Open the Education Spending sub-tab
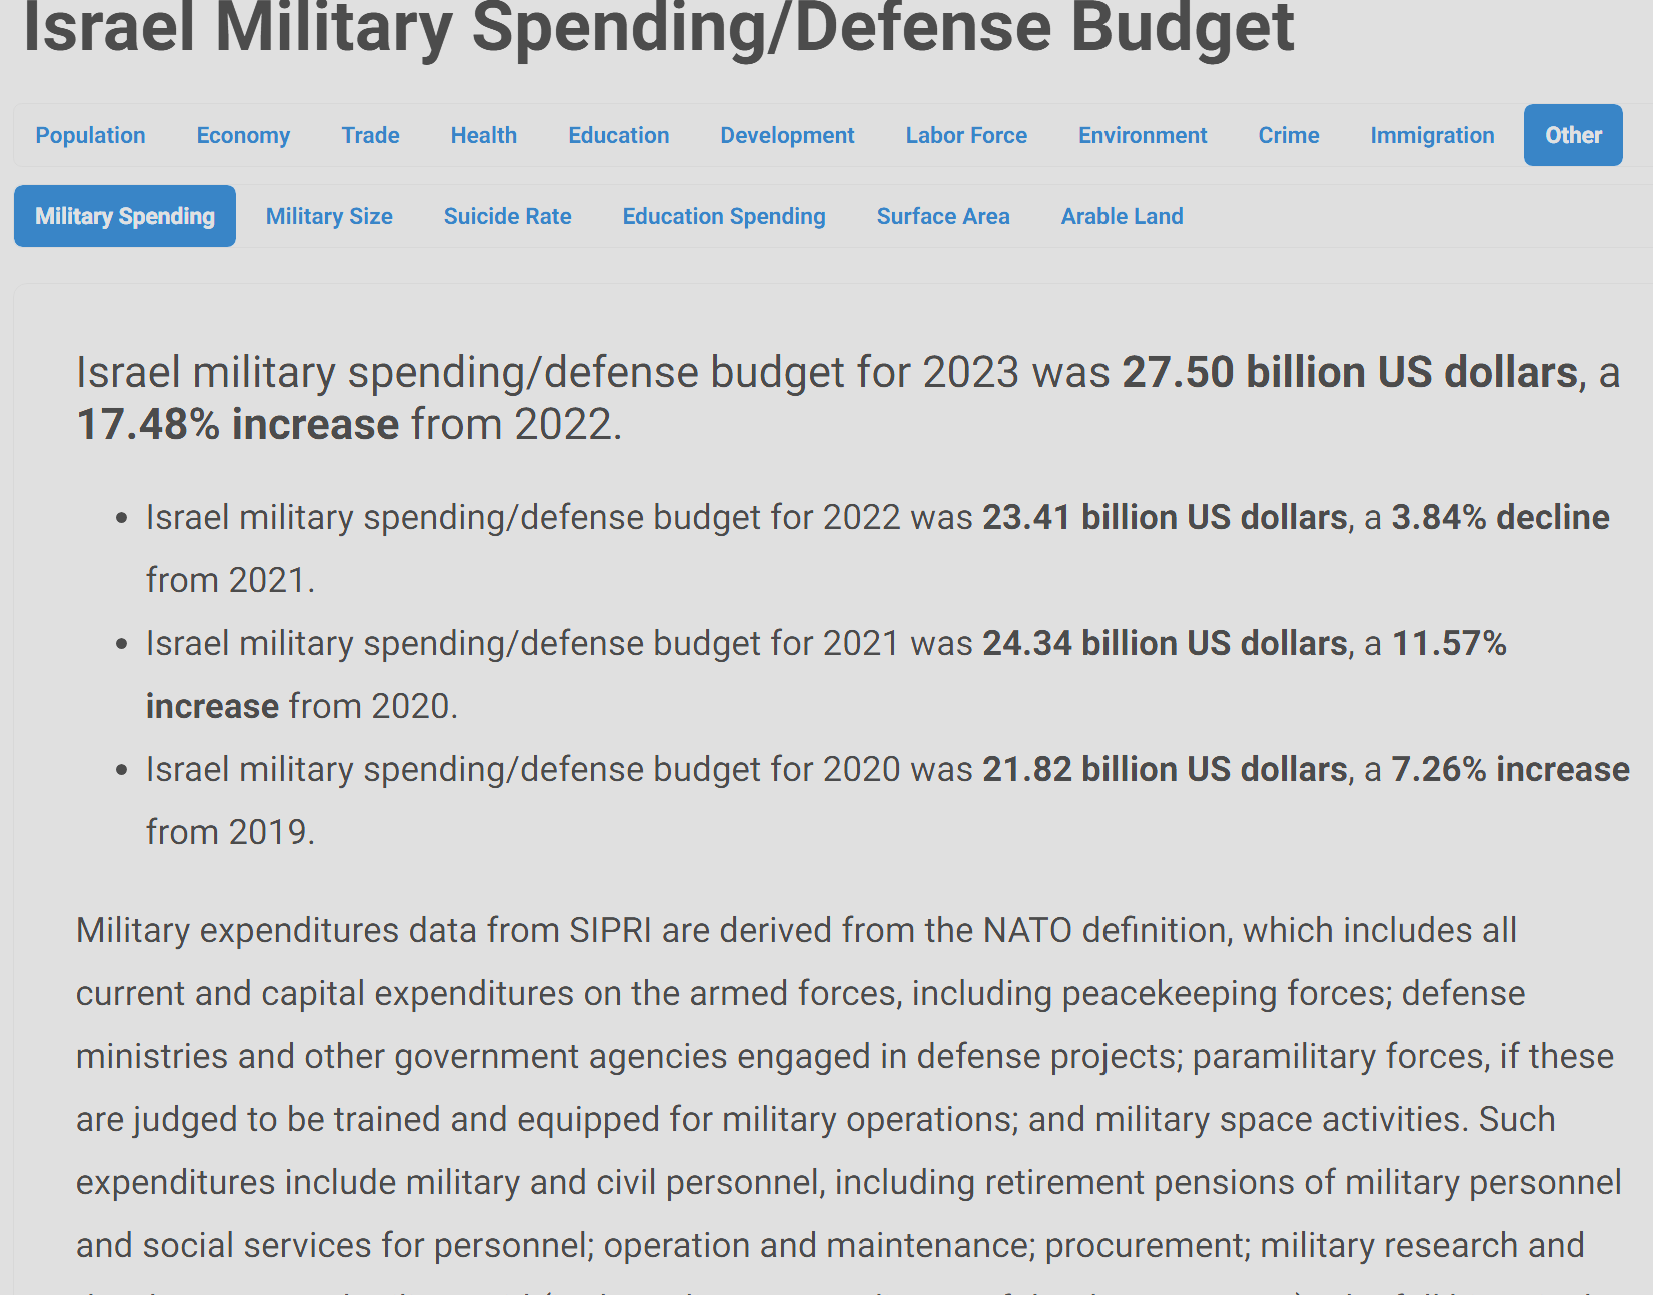This screenshot has width=1653, height=1295. pos(724,216)
